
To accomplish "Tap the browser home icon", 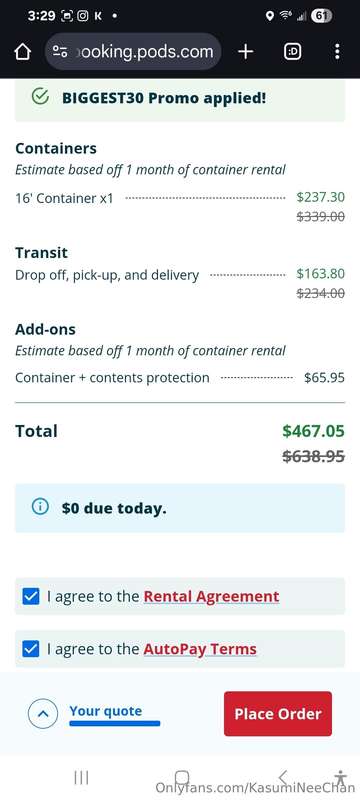I will pos(23,52).
